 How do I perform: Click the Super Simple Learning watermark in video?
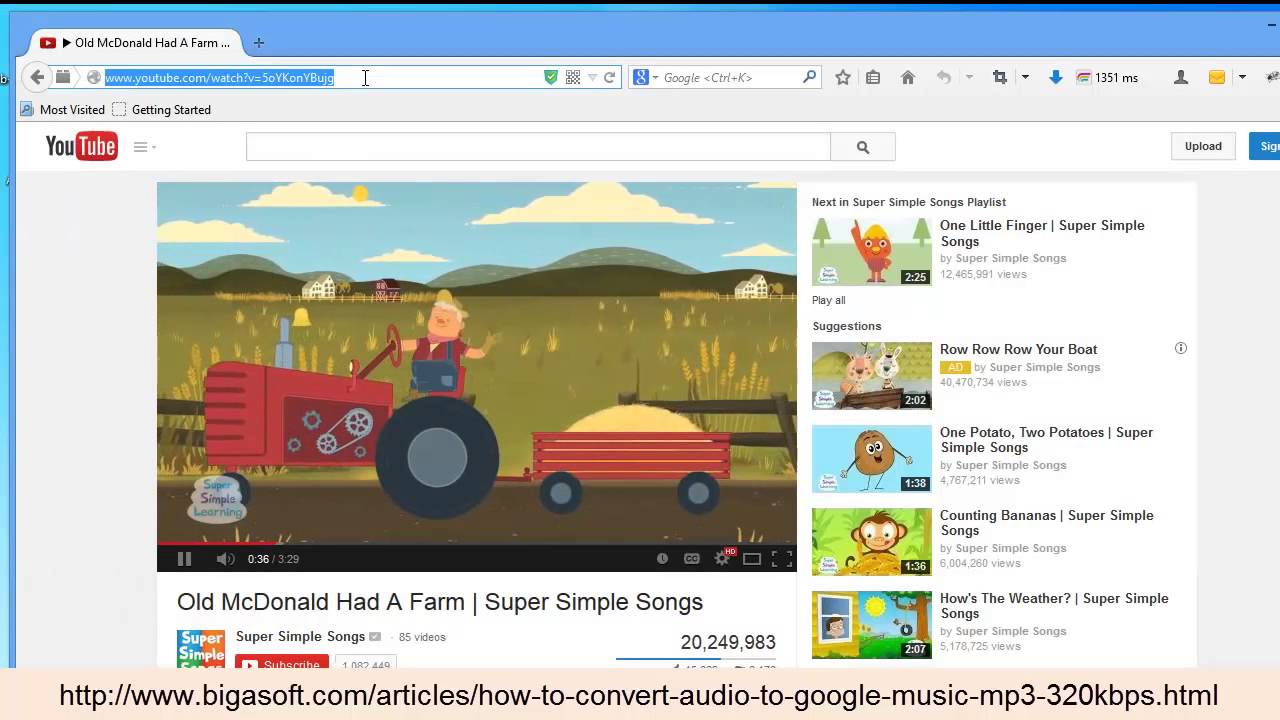pyautogui.click(x=217, y=498)
